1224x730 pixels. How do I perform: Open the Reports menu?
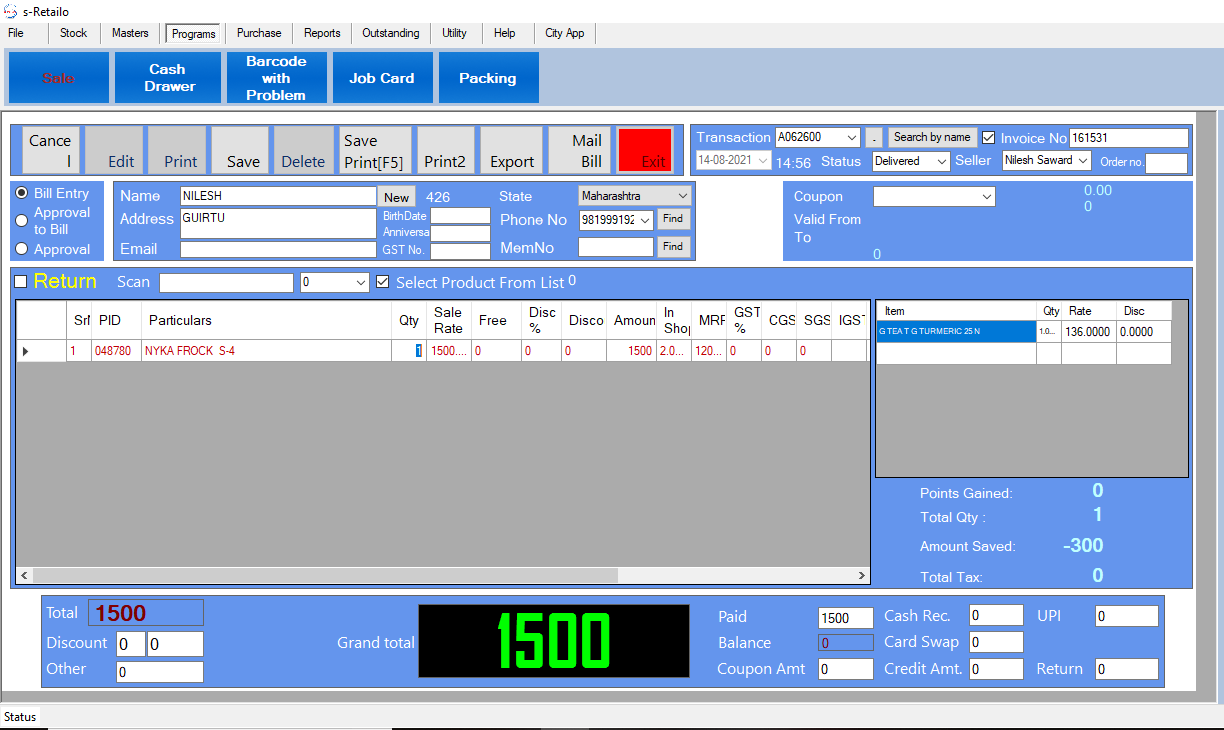point(322,33)
